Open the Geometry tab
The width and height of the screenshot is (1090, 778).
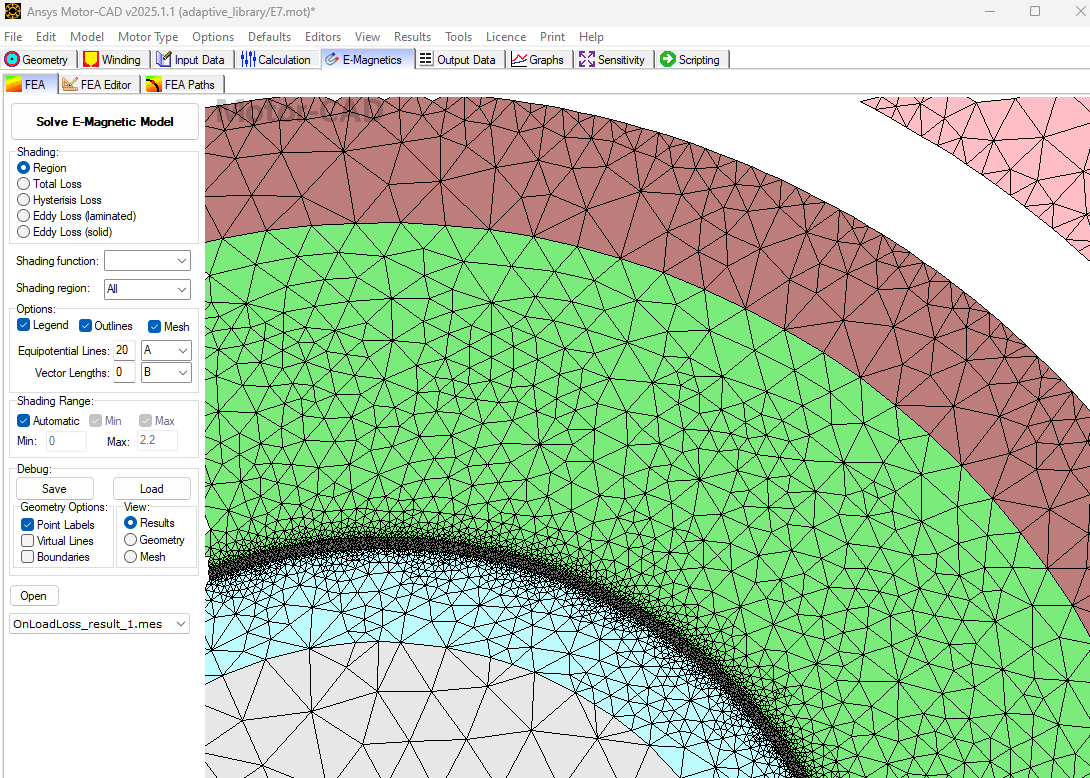point(37,60)
